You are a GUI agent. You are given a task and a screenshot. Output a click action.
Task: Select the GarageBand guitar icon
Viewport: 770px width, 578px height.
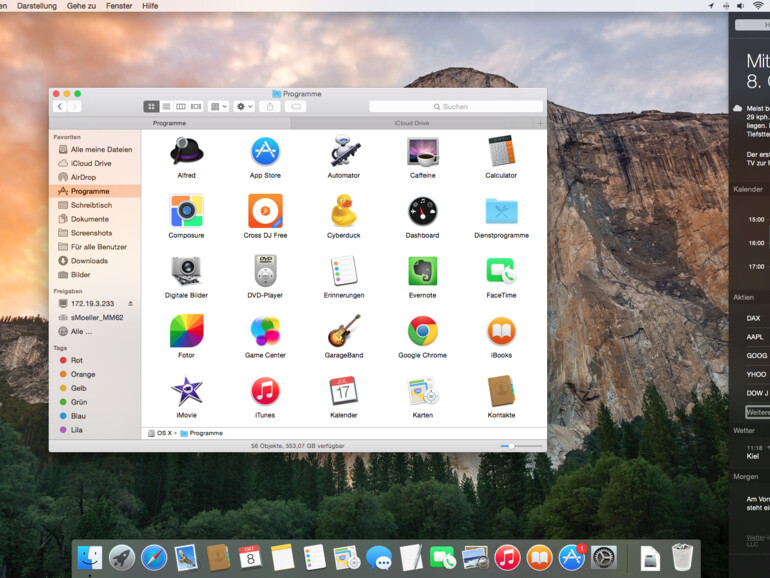click(x=344, y=330)
